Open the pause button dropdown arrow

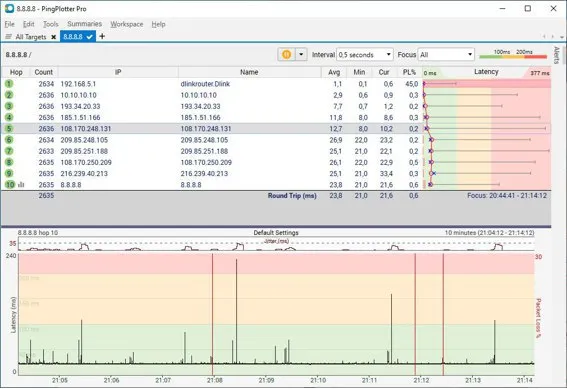[301, 55]
